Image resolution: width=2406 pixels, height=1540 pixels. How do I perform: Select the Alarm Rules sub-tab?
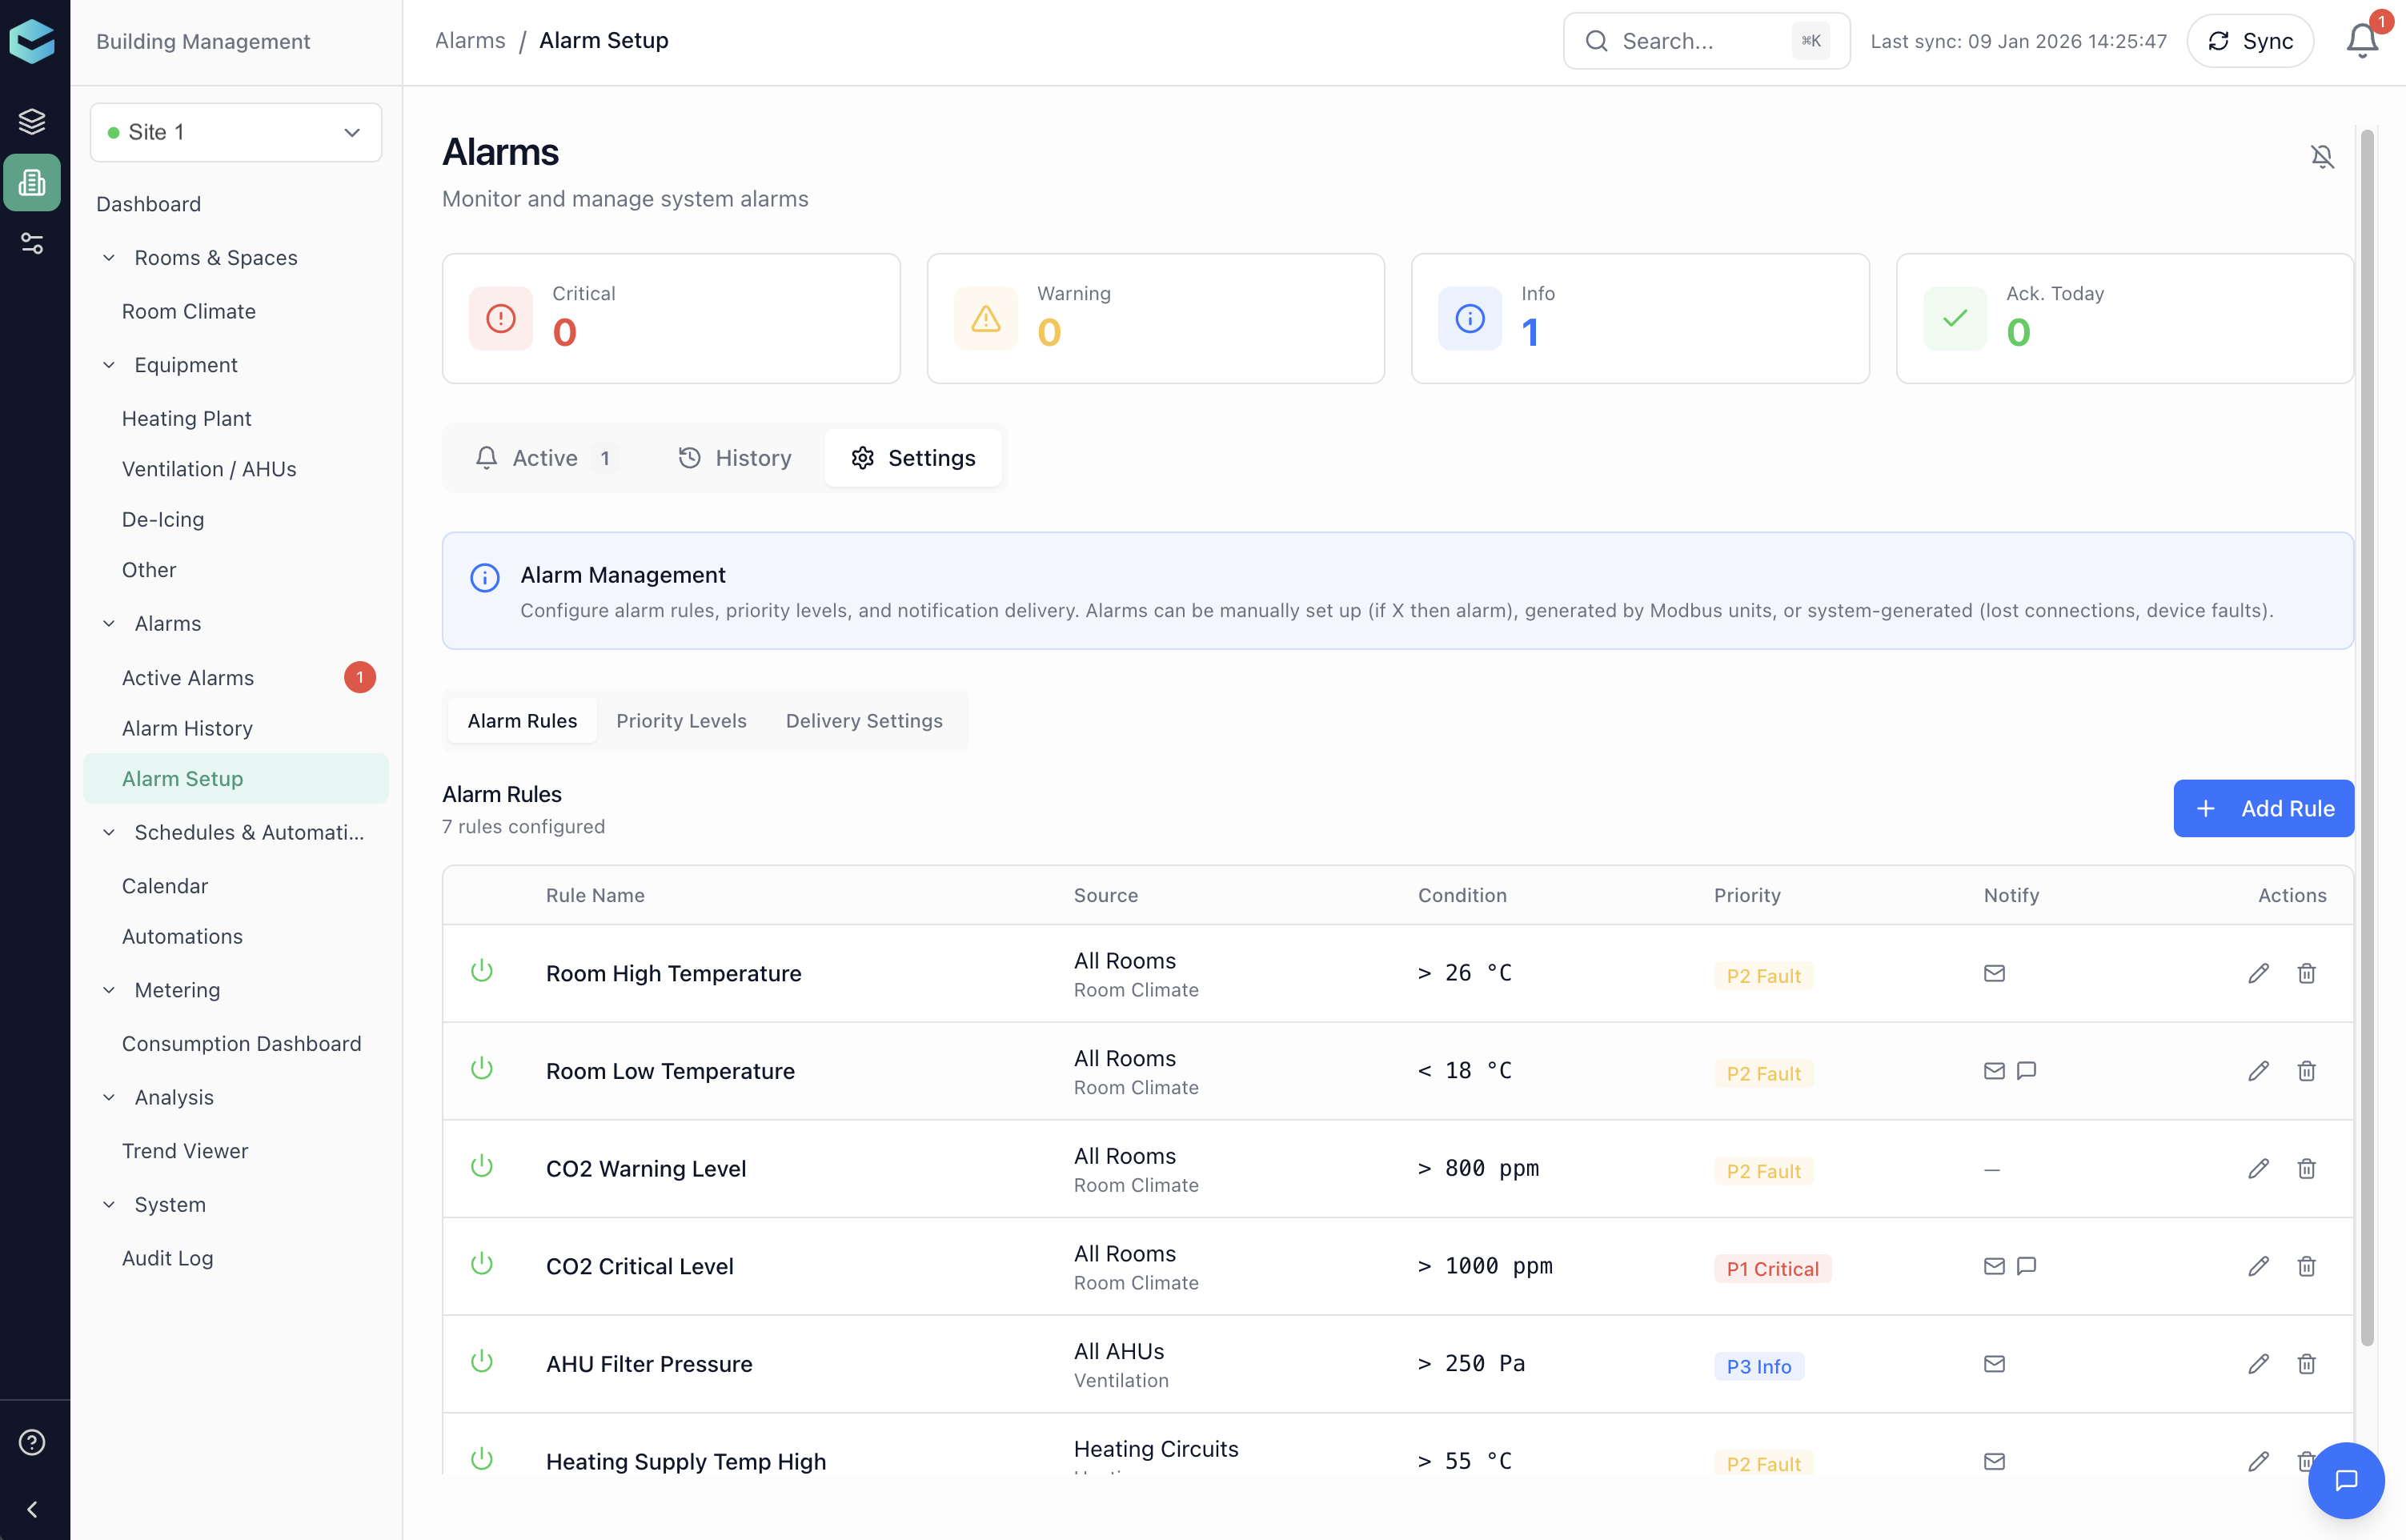pyautogui.click(x=523, y=721)
